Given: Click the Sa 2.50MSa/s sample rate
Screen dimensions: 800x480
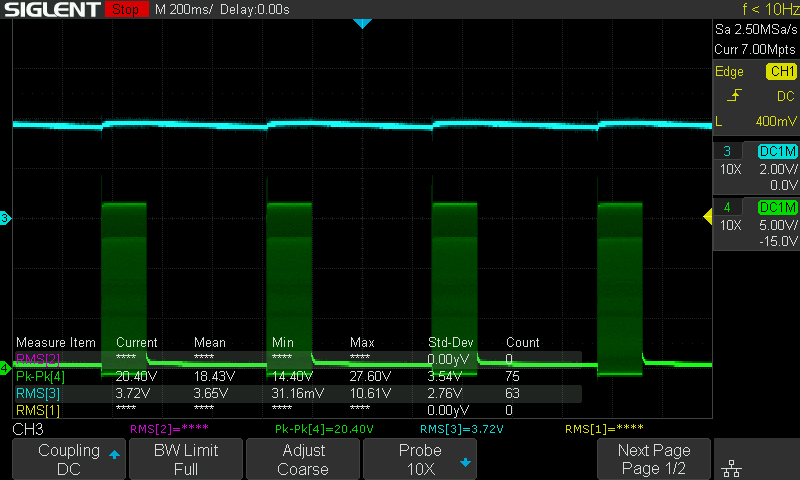Looking at the screenshot, I should coord(756,30).
